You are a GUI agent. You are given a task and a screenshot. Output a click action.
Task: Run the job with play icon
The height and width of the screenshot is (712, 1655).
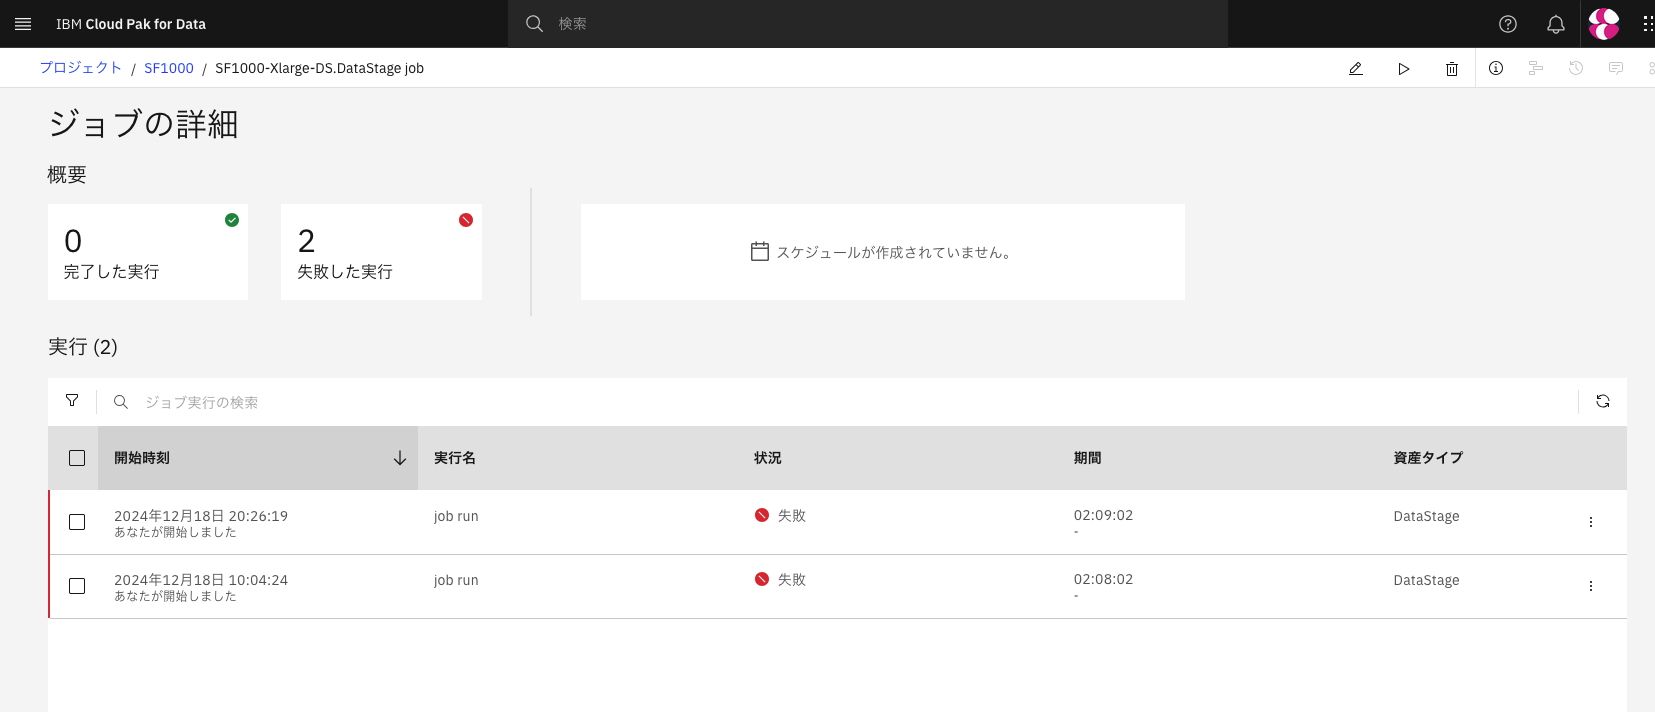pyautogui.click(x=1404, y=69)
